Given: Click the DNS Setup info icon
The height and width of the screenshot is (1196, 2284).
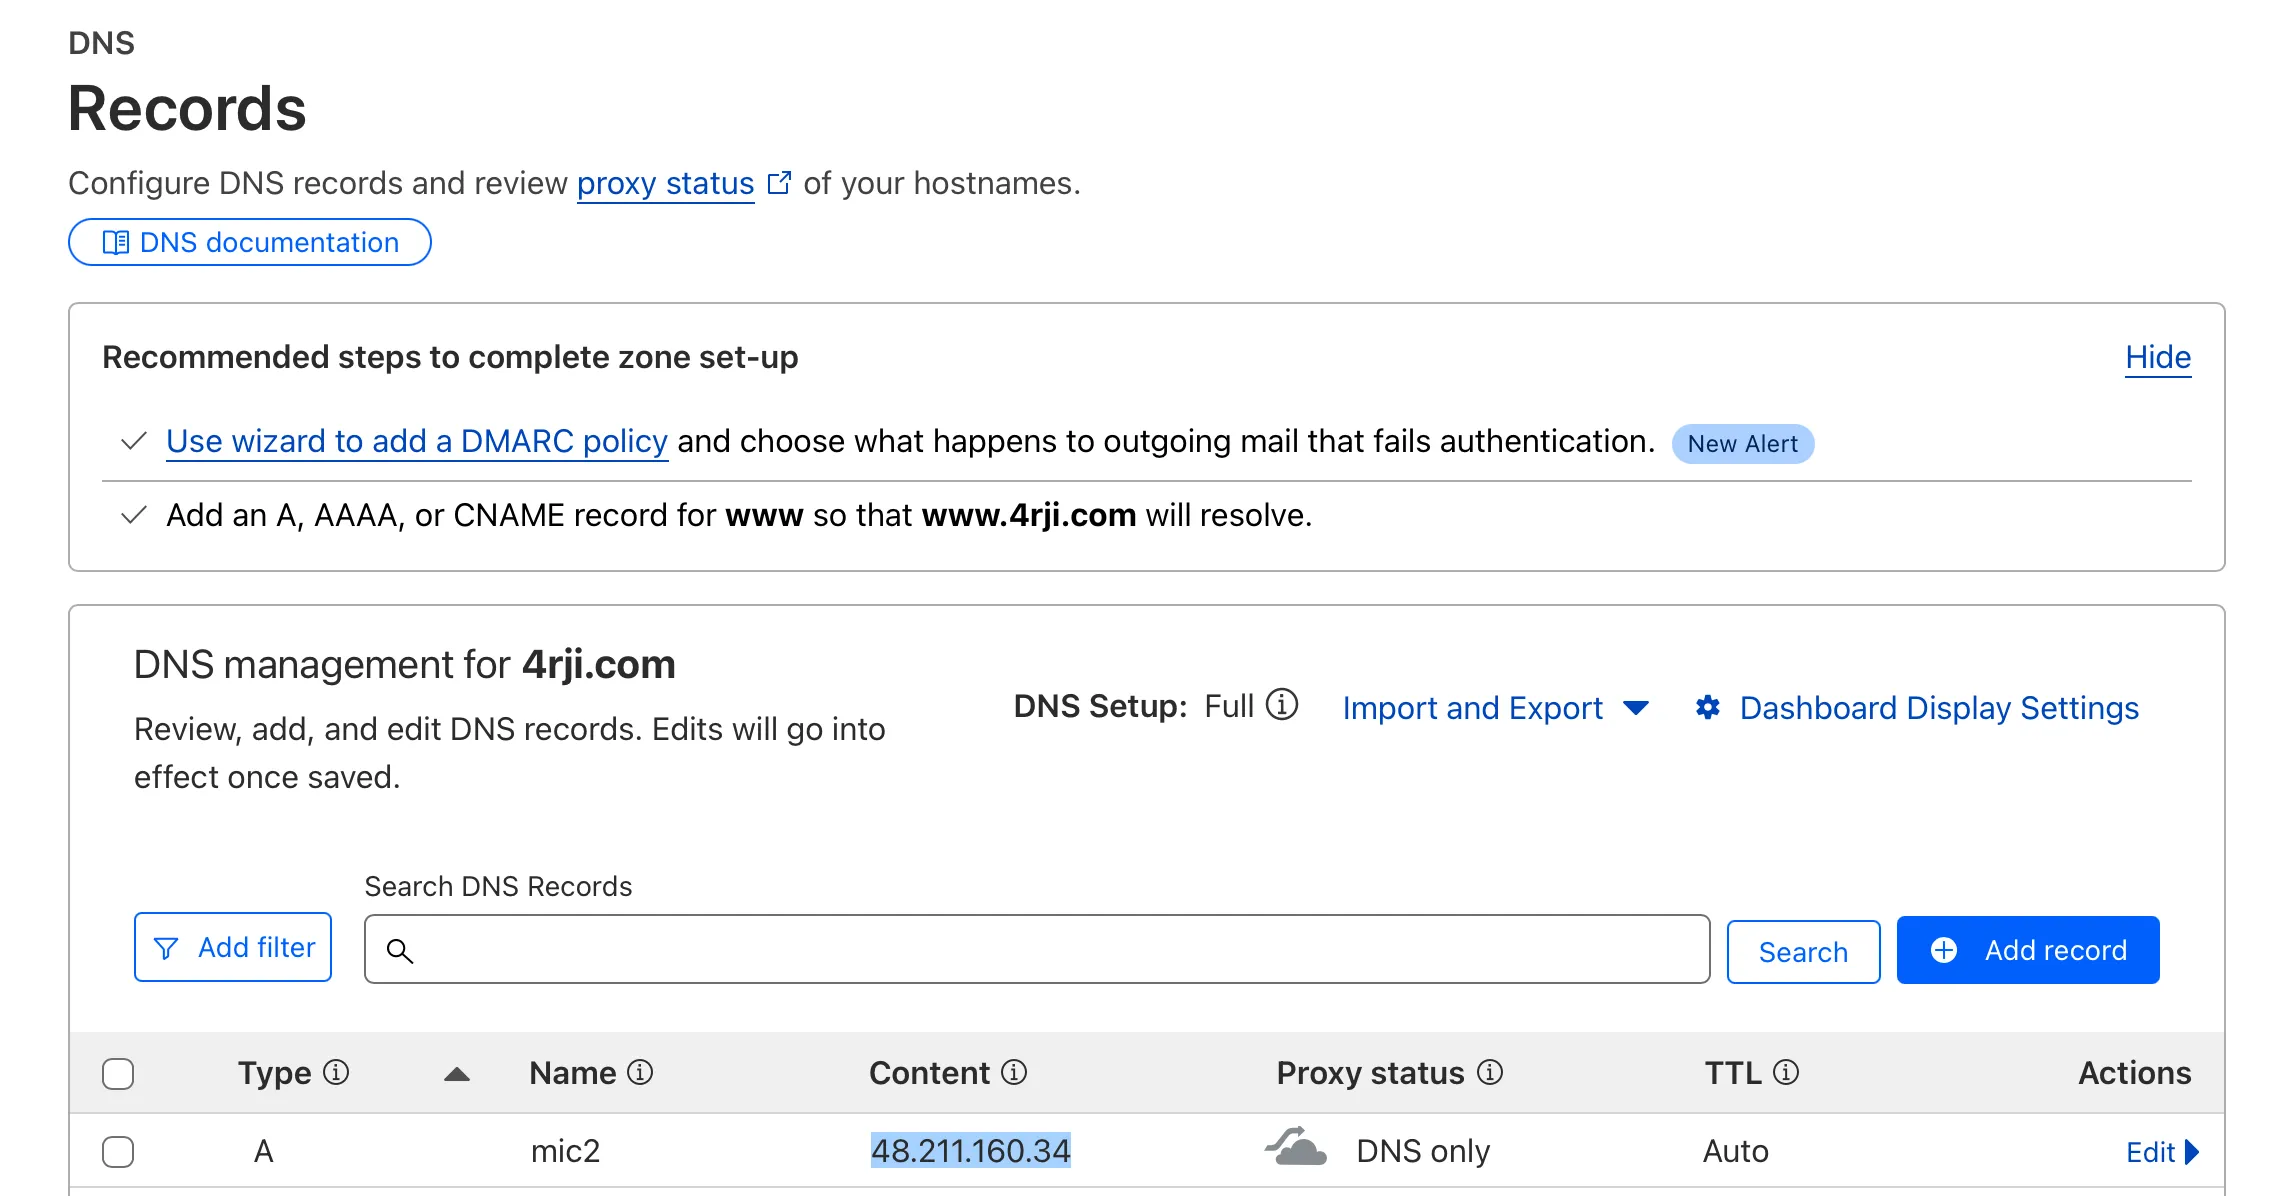Looking at the screenshot, I should point(1282,705).
